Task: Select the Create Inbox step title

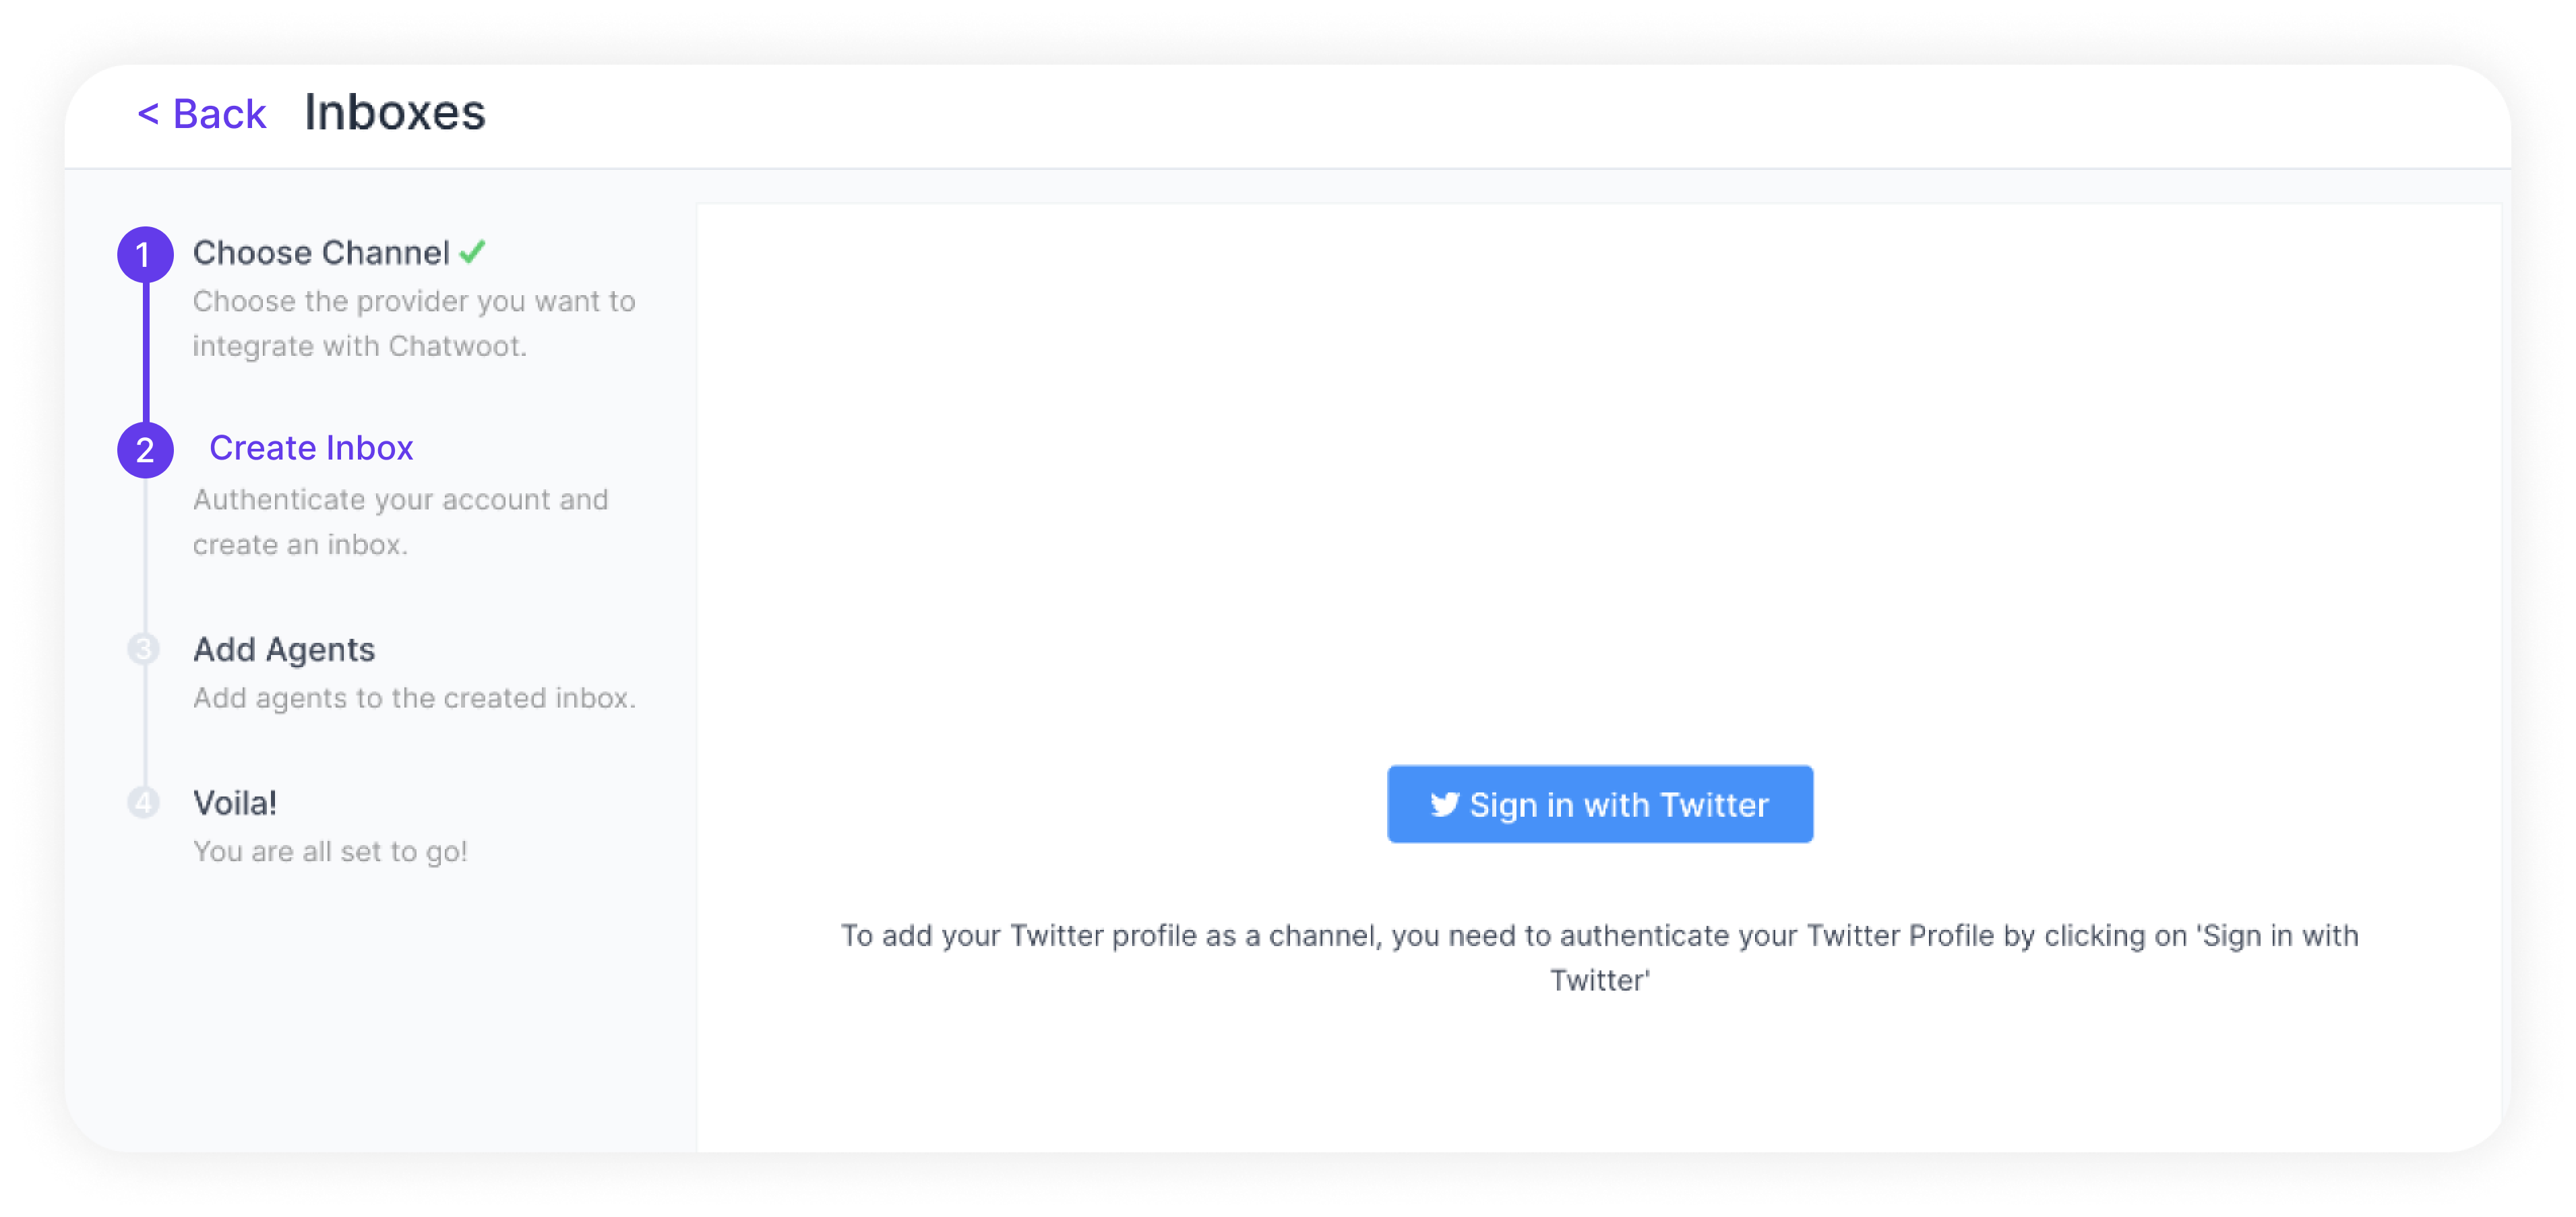Action: pyautogui.click(x=311, y=447)
